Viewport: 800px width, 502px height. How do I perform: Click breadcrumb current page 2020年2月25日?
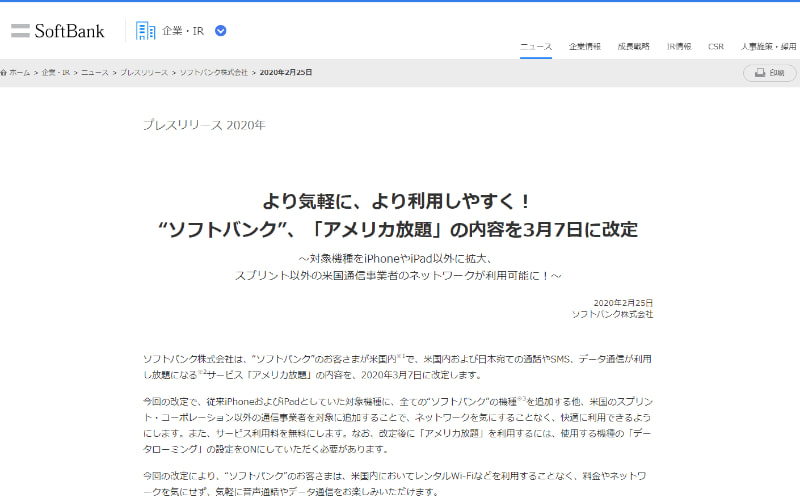(x=286, y=73)
